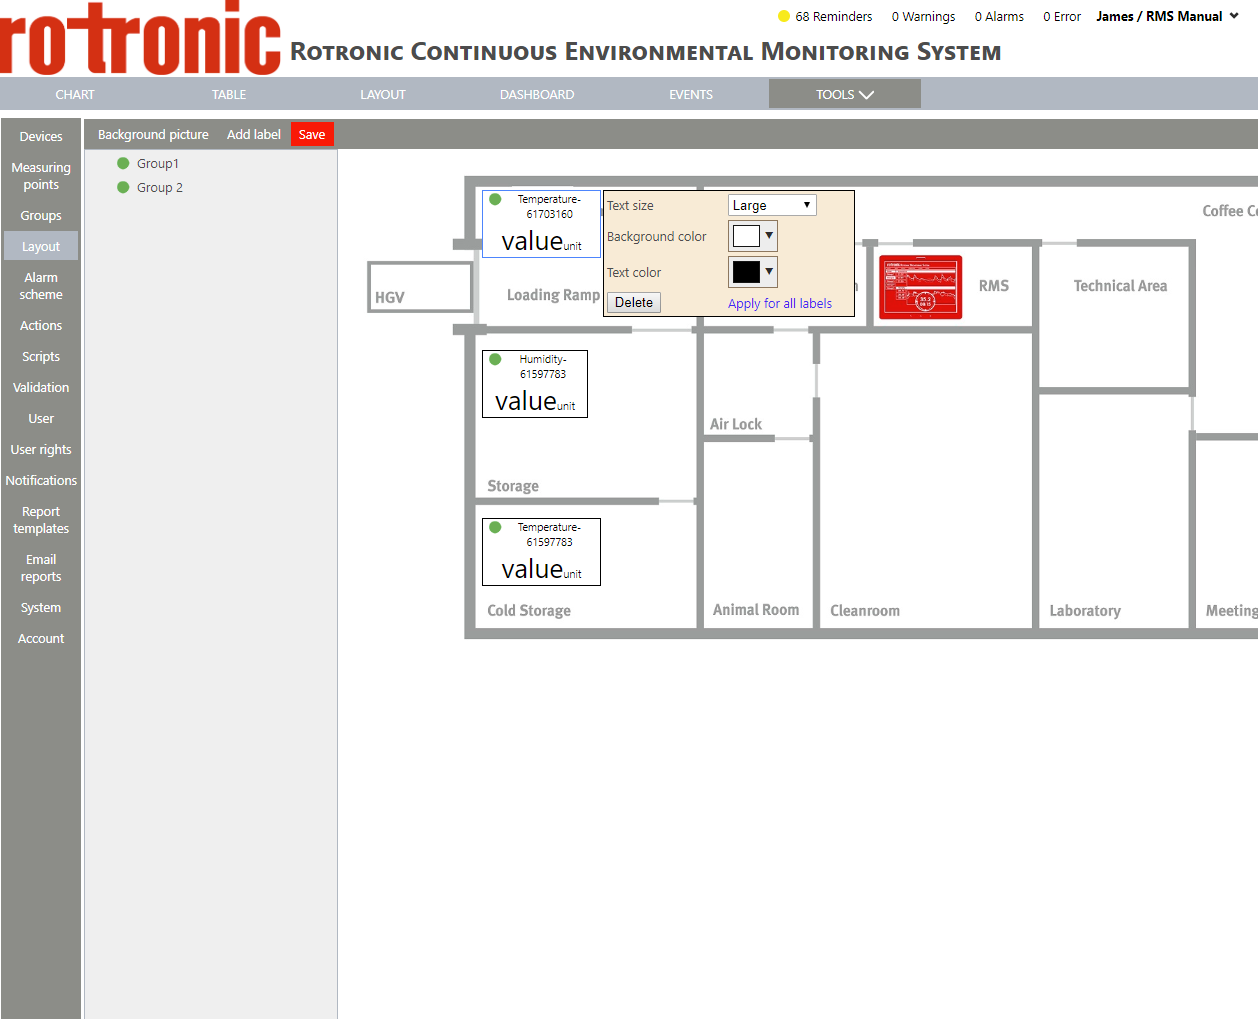Click green status dot beside Group1
This screenshot has height=1019, width=1258.
pos(123,163)
